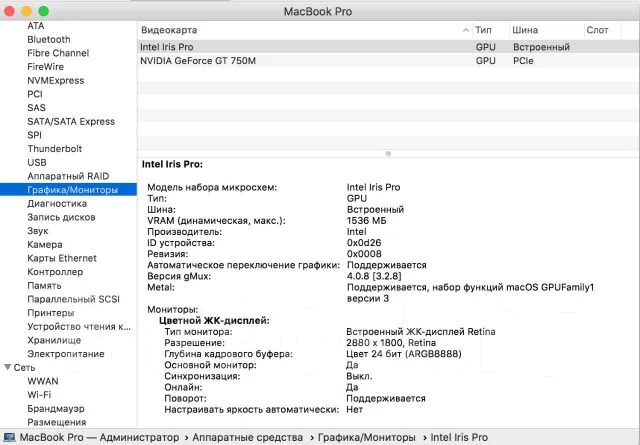Select Устройство чтения к… item
This screenshot has height=445, width=640.
click(x=79, y=327)
